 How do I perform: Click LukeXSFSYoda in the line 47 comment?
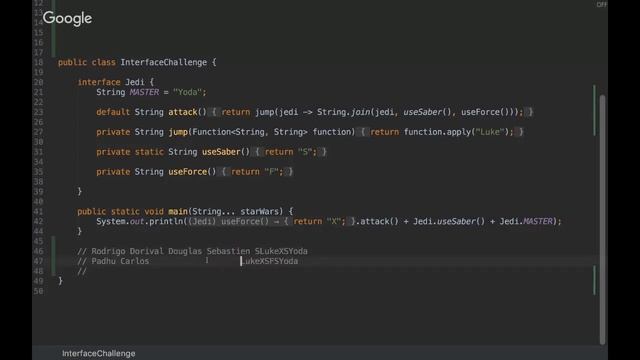[270, 261]
